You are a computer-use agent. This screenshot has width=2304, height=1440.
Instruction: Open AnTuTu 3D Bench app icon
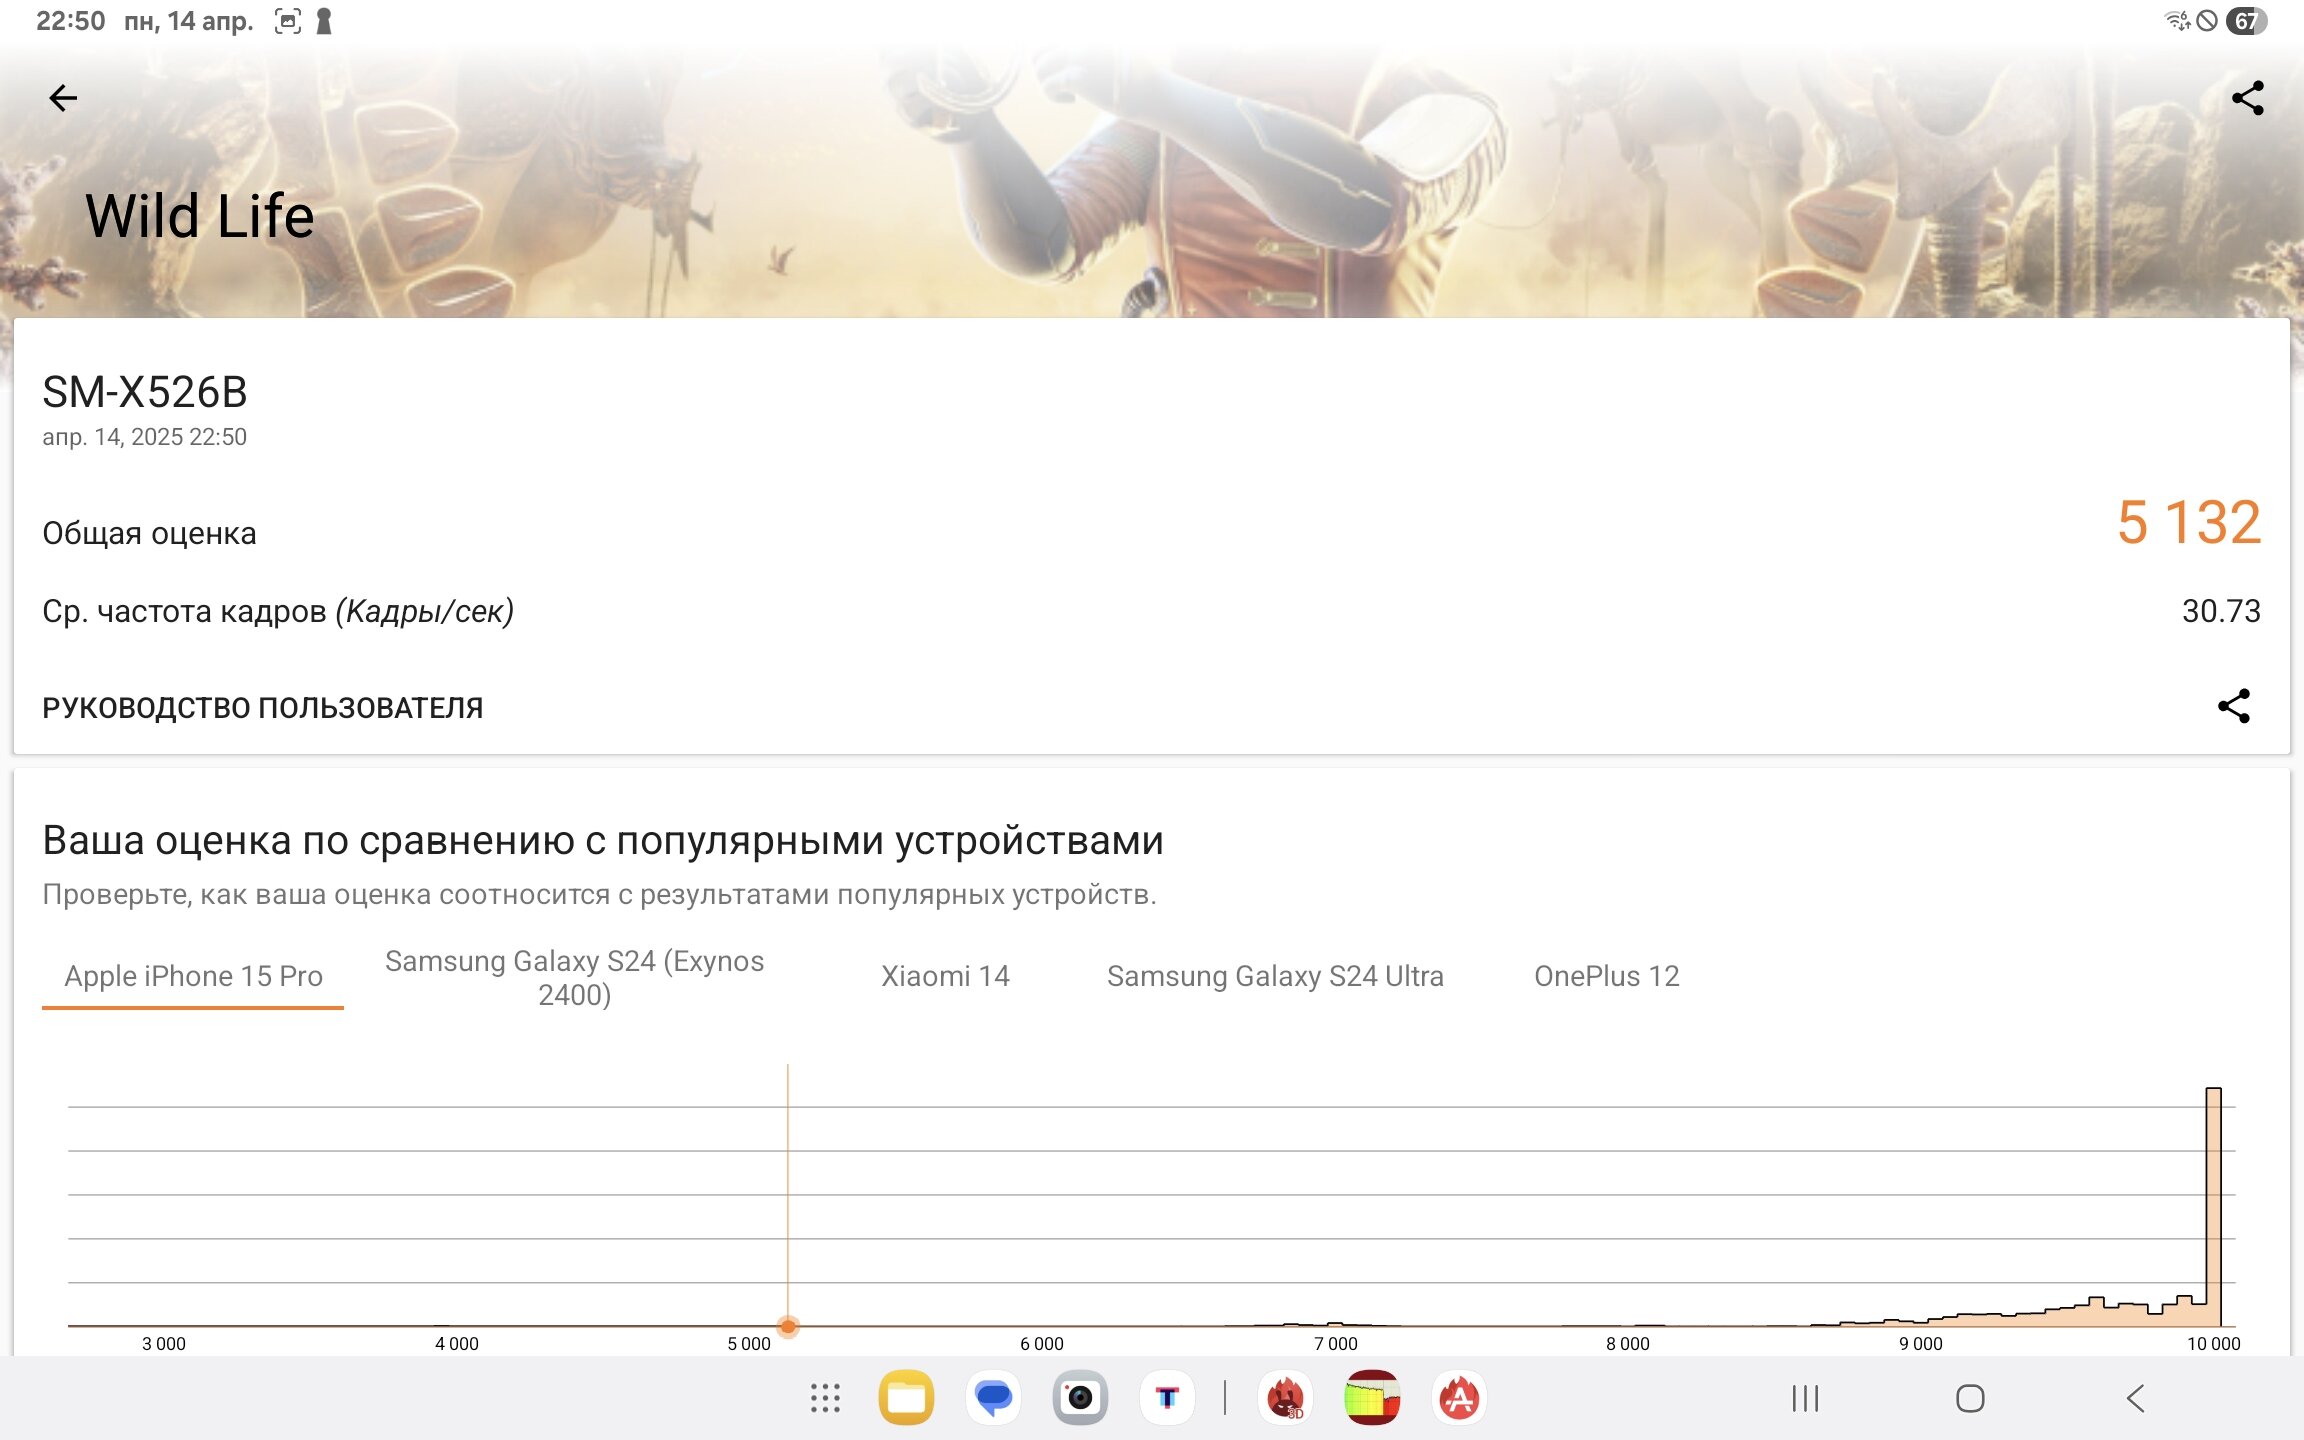point(1285,1398)
